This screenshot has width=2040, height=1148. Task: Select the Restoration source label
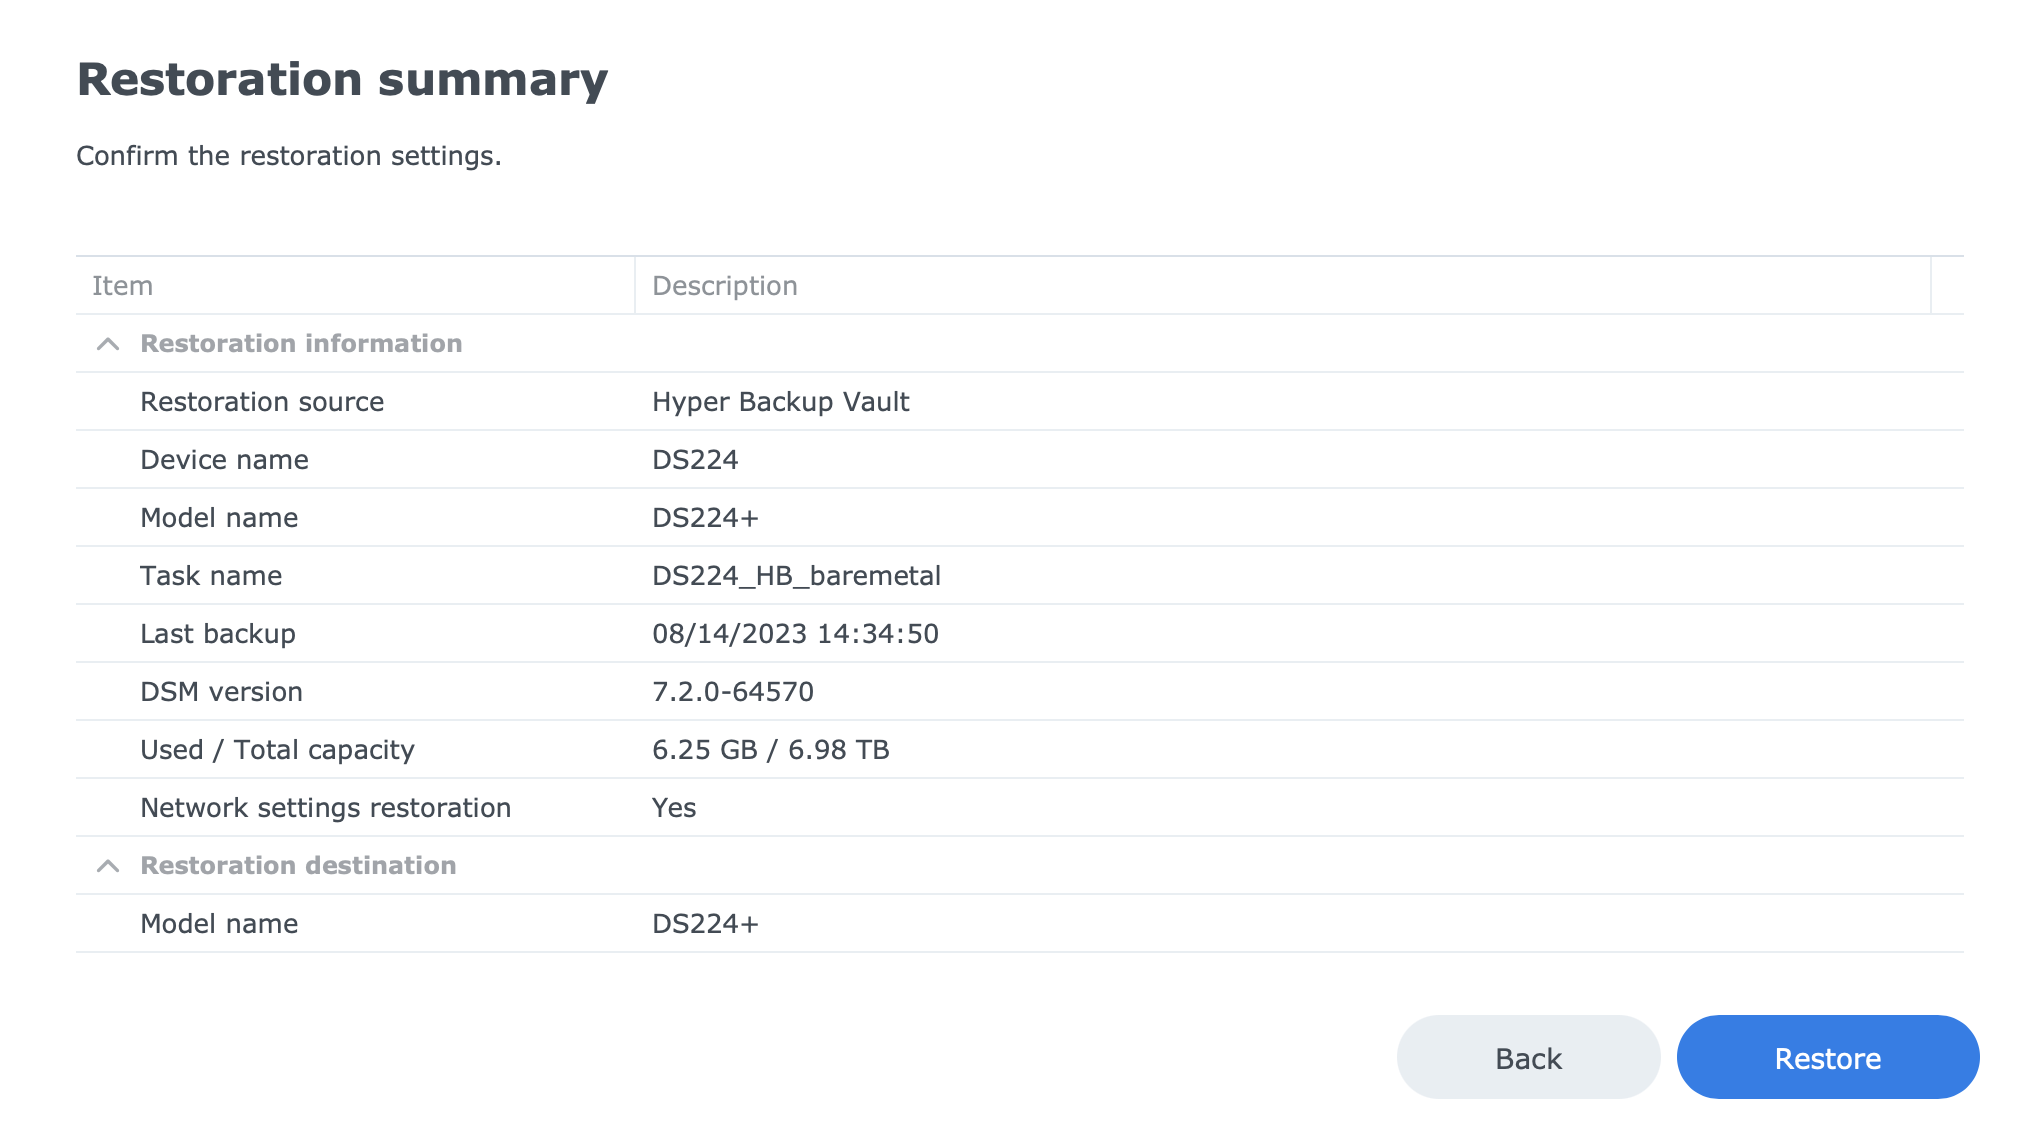point(262,402)
